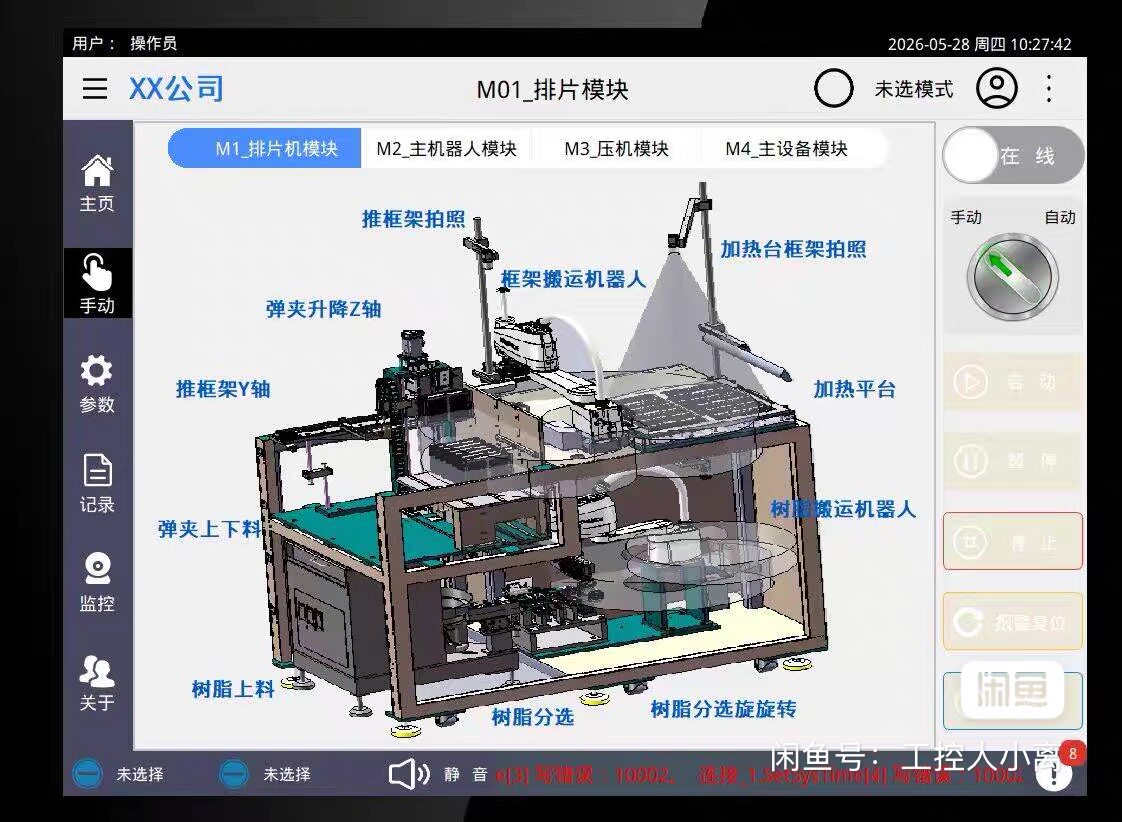This screenshot has height=822, width=1122.
Task: Select the 树脂上料 label
Action: coord(233,690)
